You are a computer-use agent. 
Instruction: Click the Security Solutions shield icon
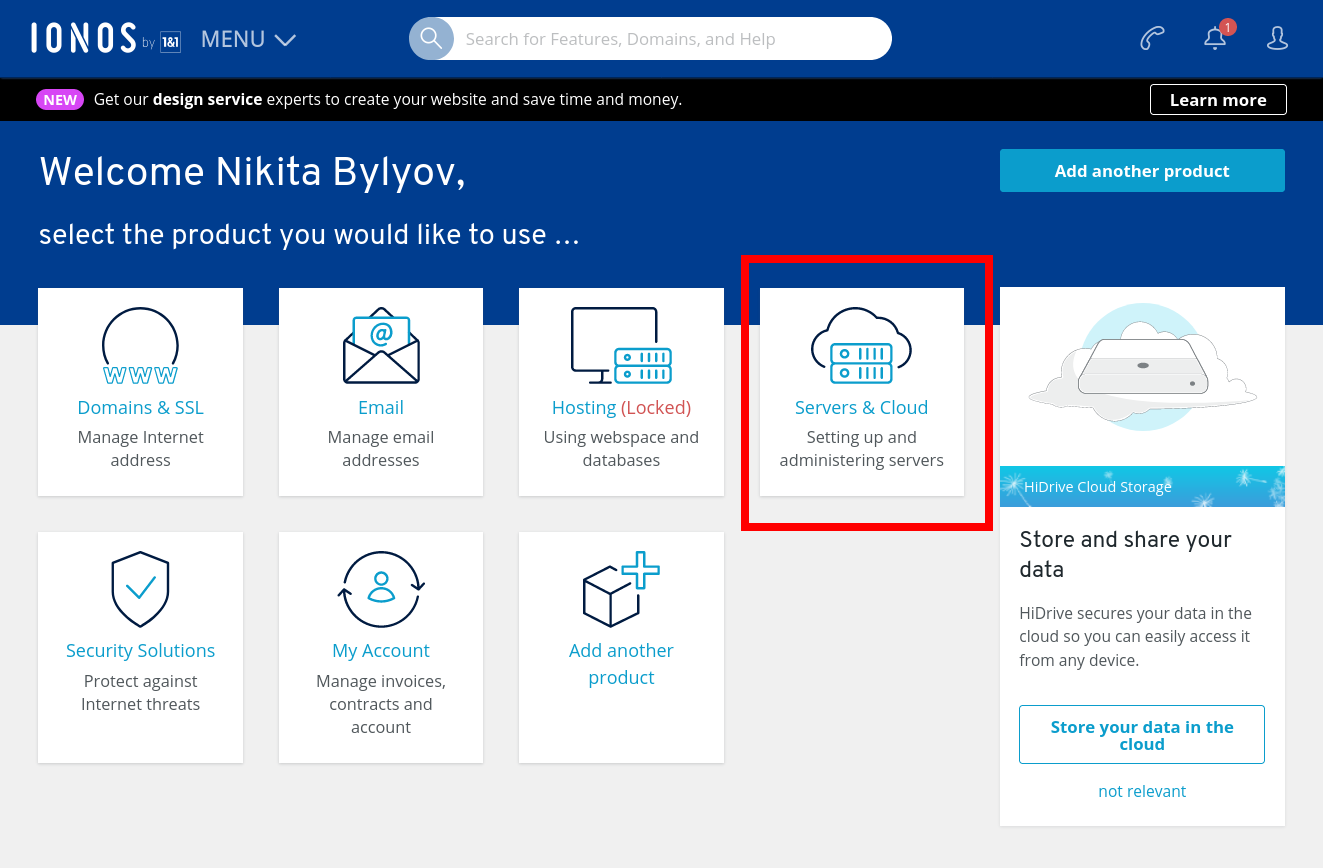140,590
